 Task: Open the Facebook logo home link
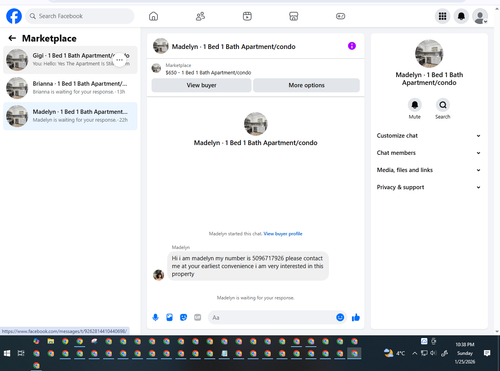[x=14, y=16]
